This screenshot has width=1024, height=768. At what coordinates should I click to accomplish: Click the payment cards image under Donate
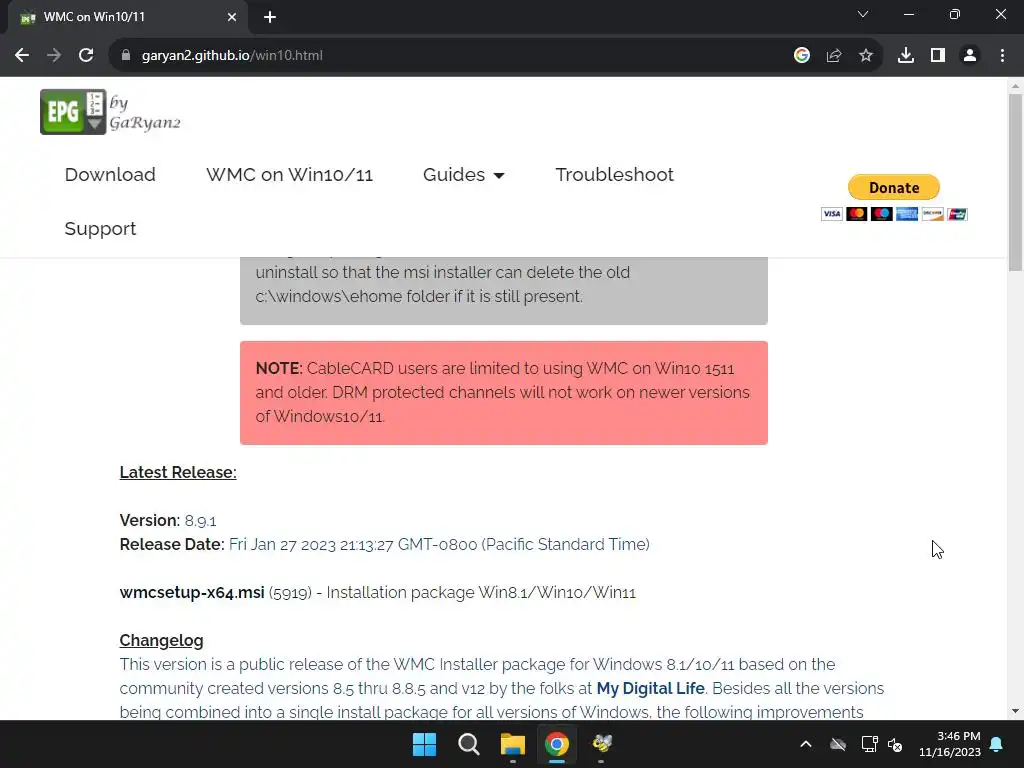(894, 214)
